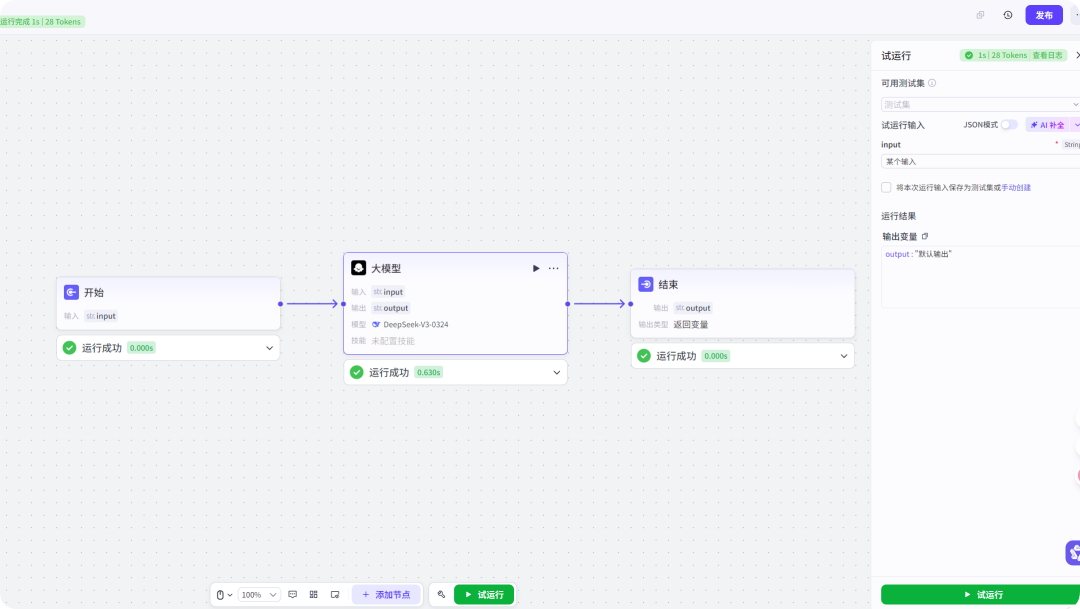Open the 100% zoom level dropdown
1080x609 pixels.
tap(259, 594)
